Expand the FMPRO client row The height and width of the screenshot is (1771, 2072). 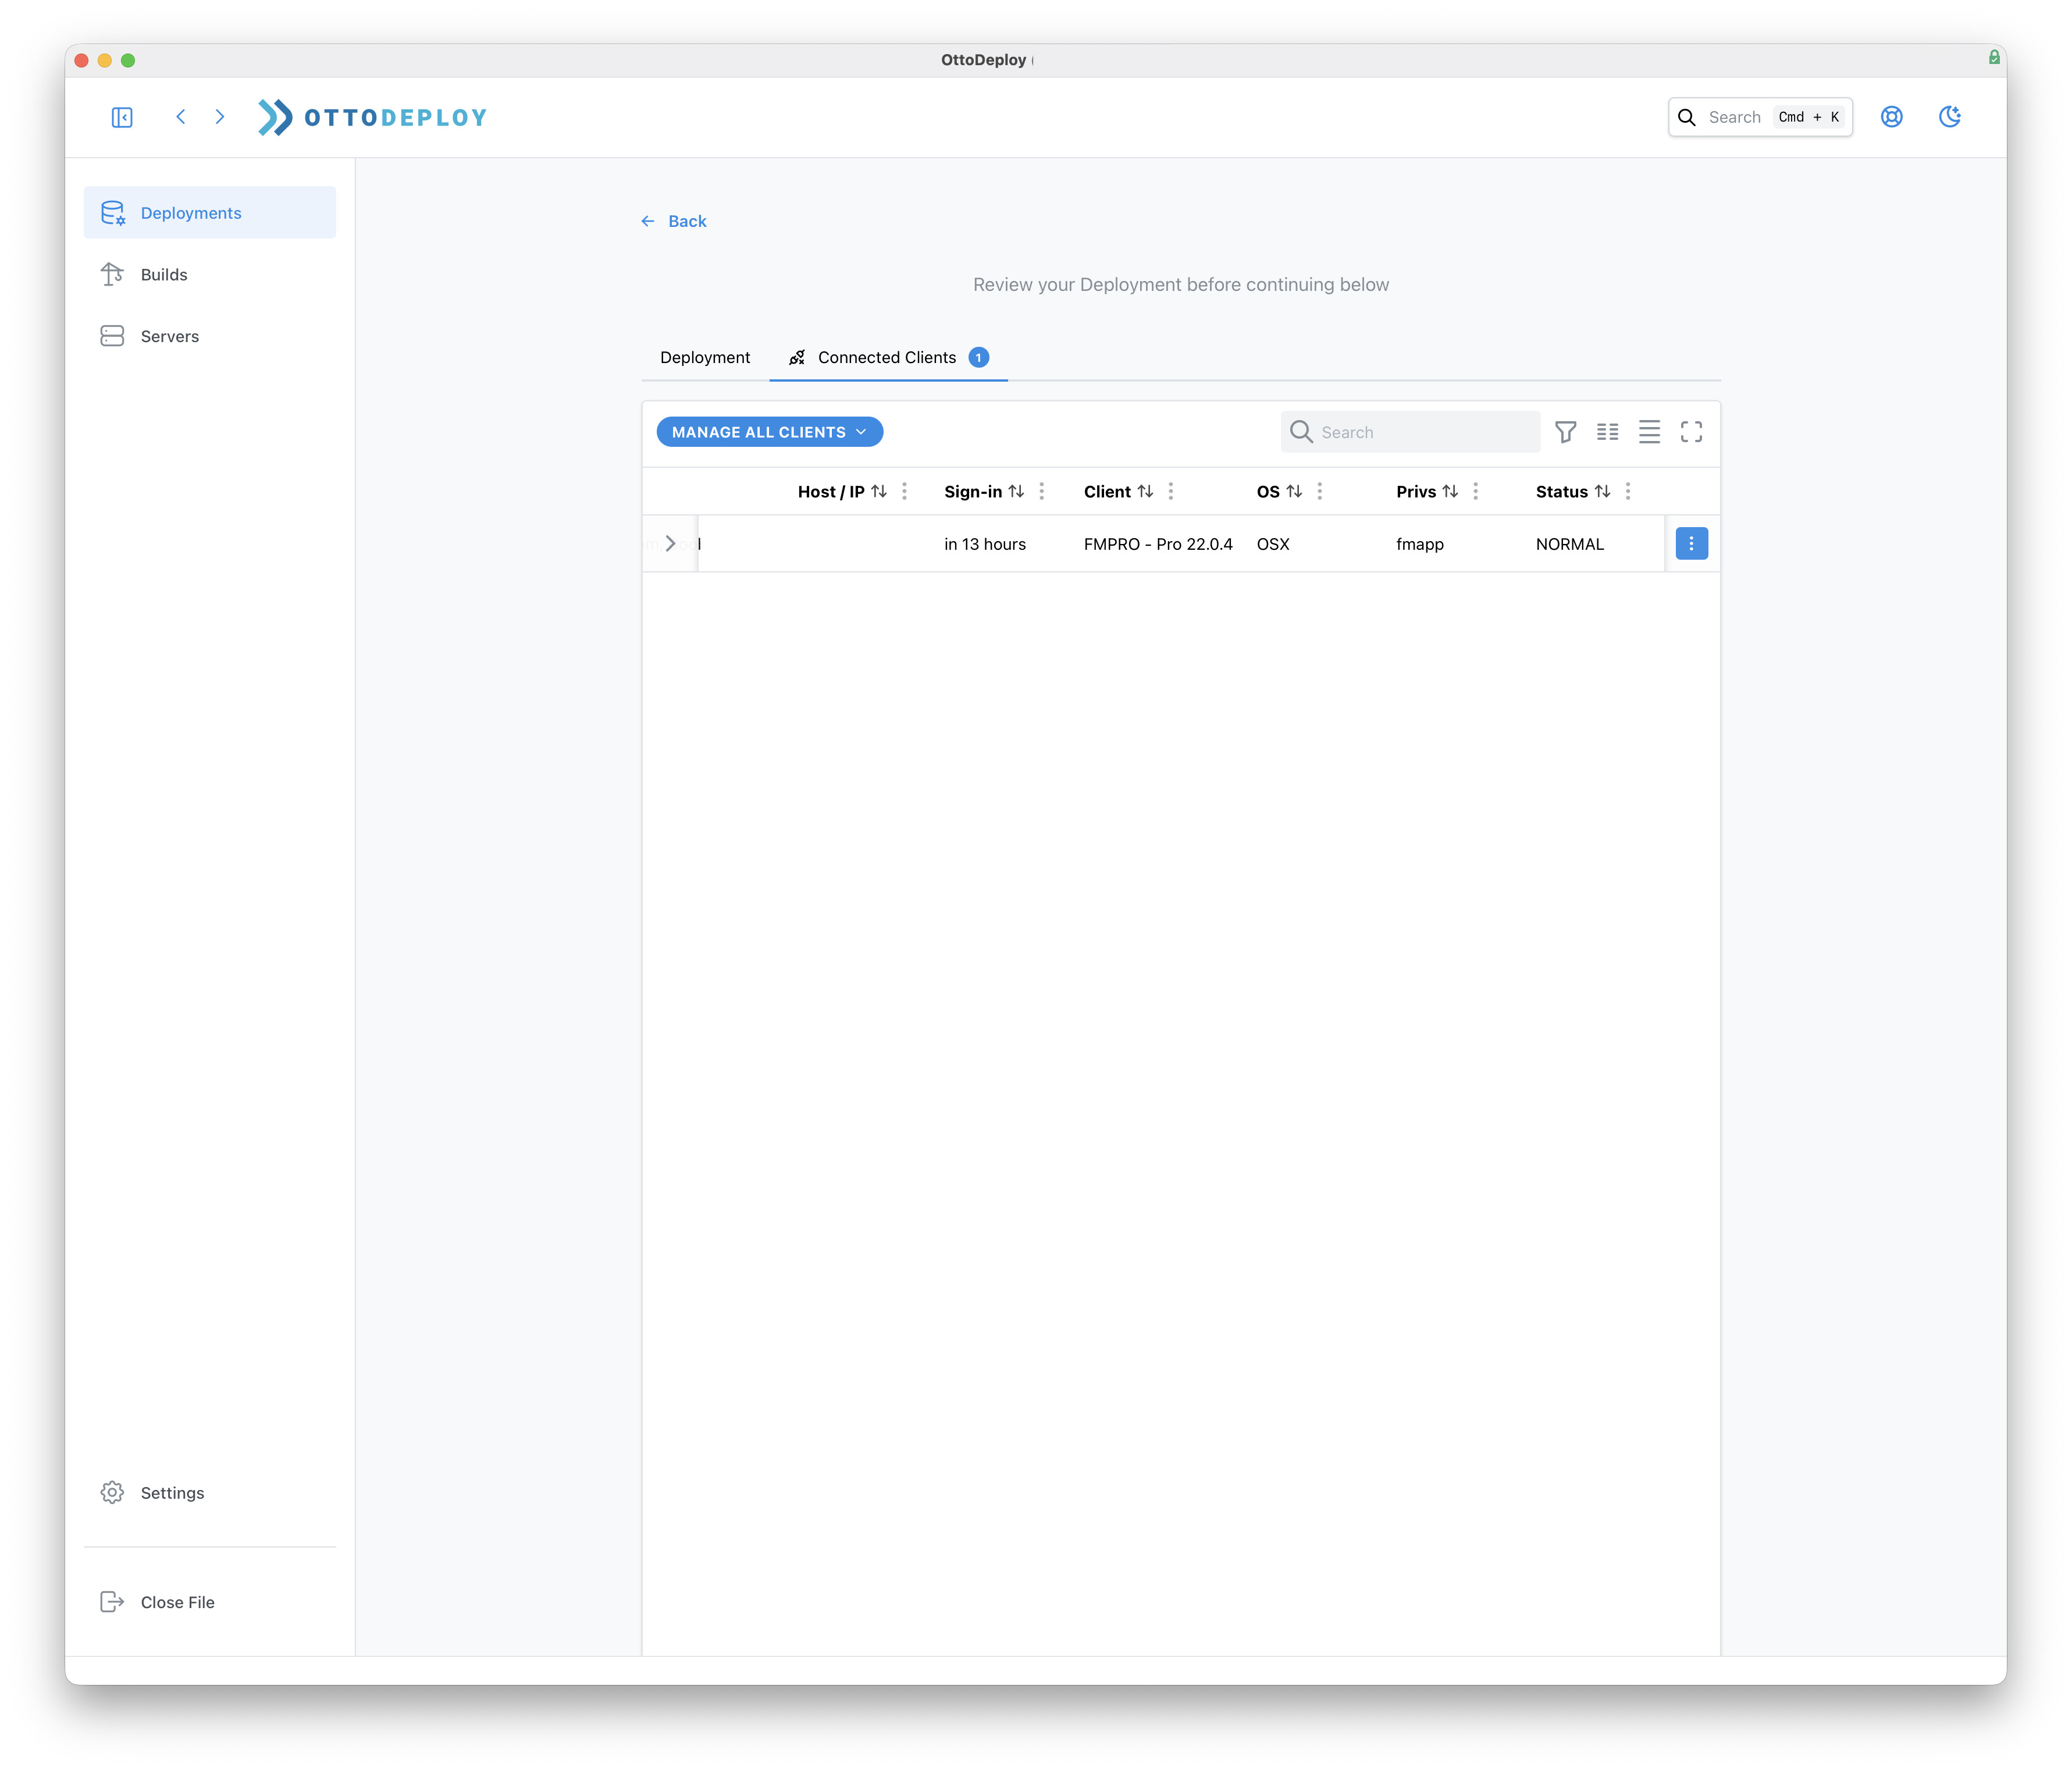(x=671, y=544)
